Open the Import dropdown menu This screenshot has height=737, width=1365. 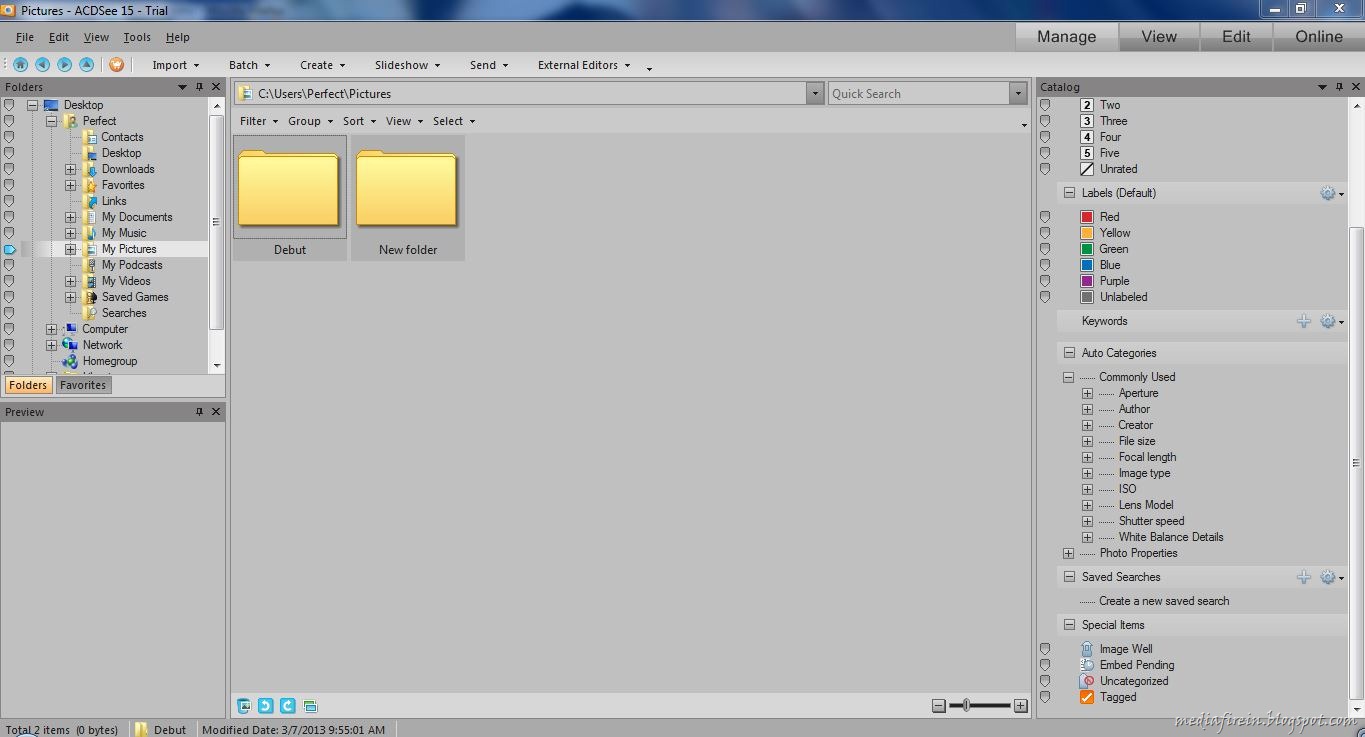pos(176,65)
